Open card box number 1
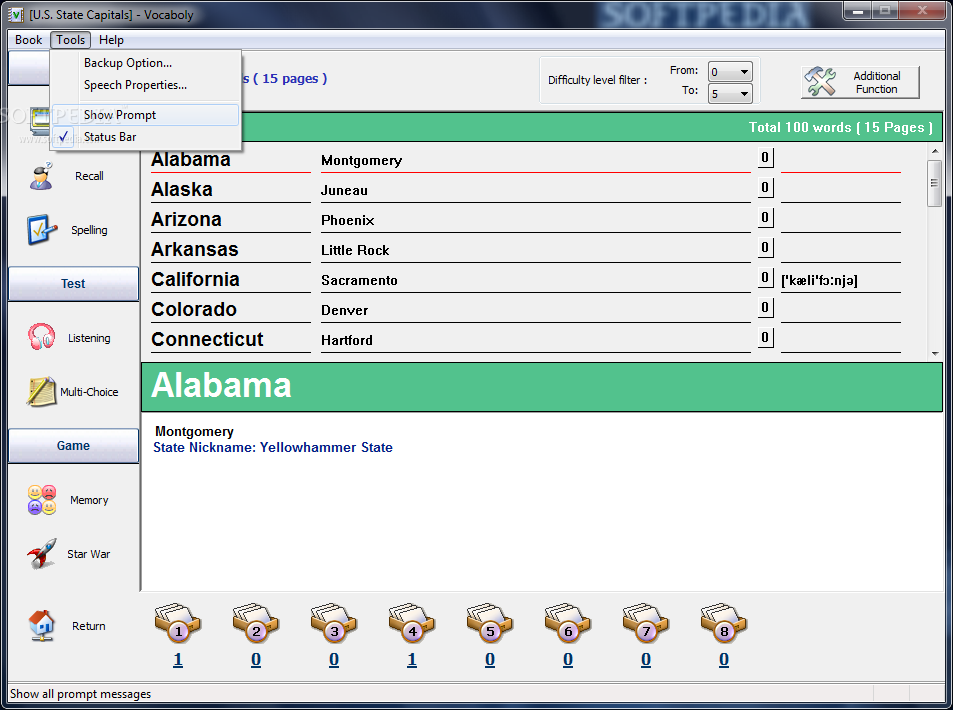Image resolution: width=953 pixels, height=710 pixels. 177,623
